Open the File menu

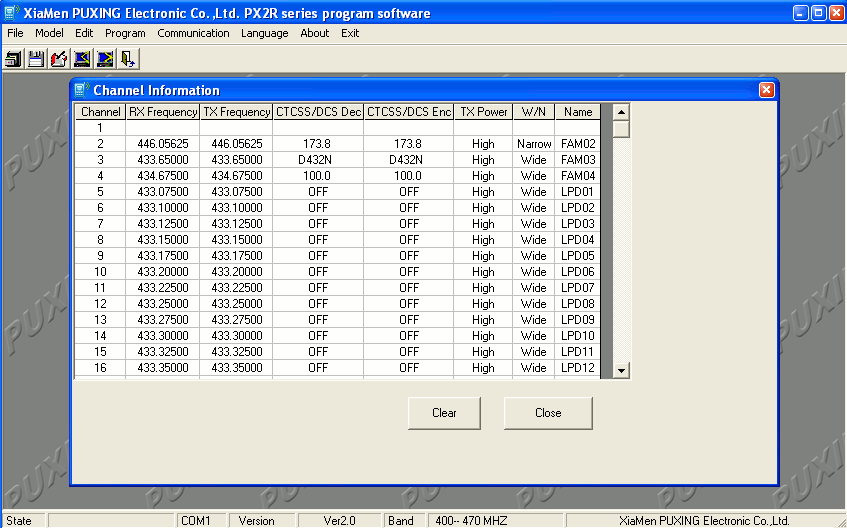pyautogui.click(x=15, y=33)
